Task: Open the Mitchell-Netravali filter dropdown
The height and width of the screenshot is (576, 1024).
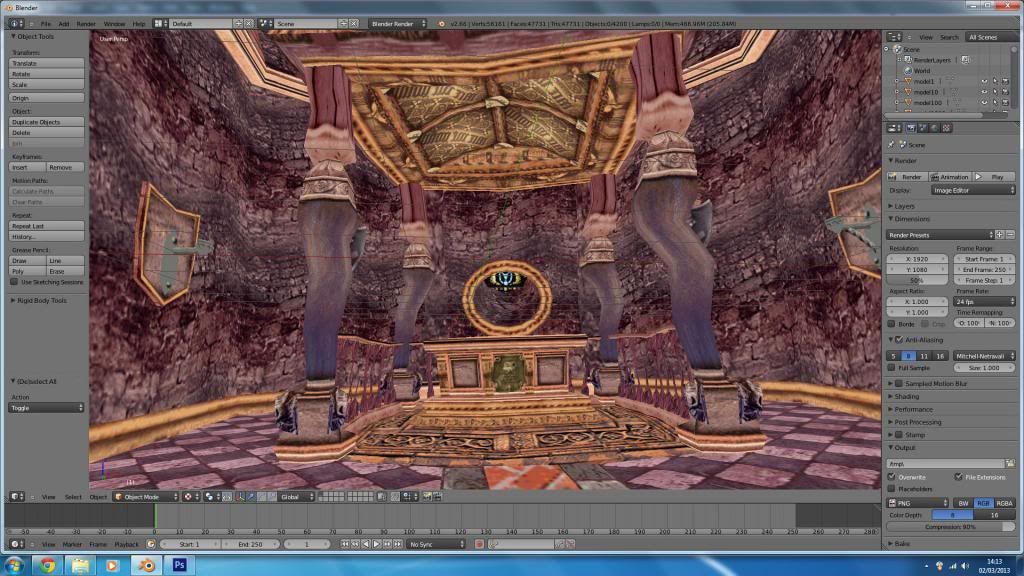Action: 984,356
